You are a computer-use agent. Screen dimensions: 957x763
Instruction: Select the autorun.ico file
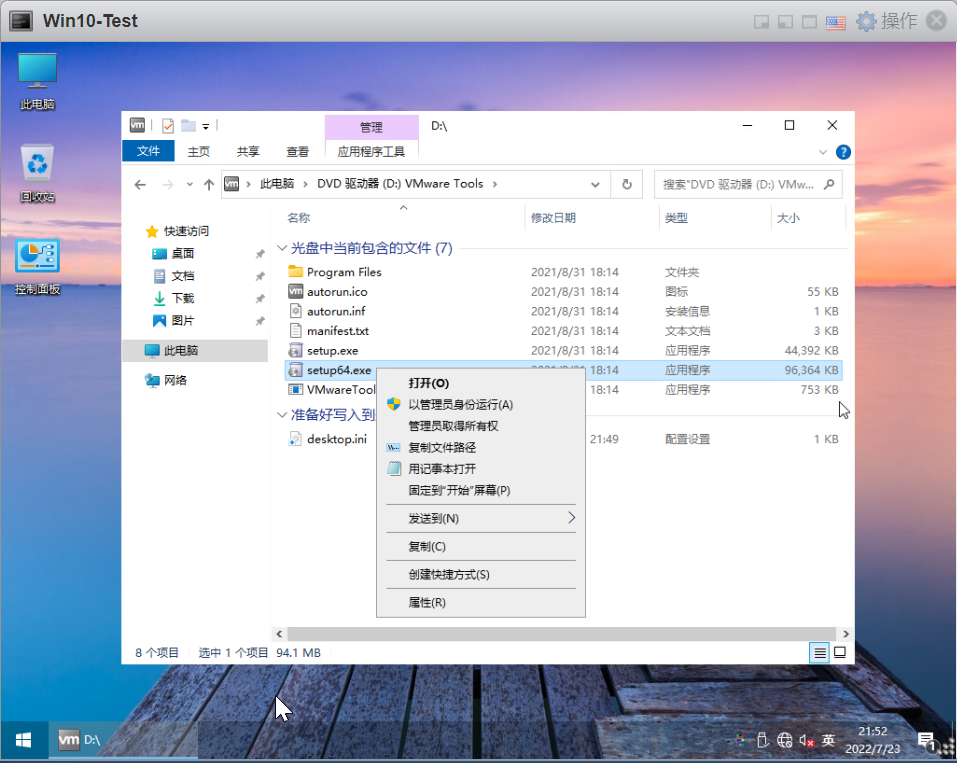coord(337,292)
